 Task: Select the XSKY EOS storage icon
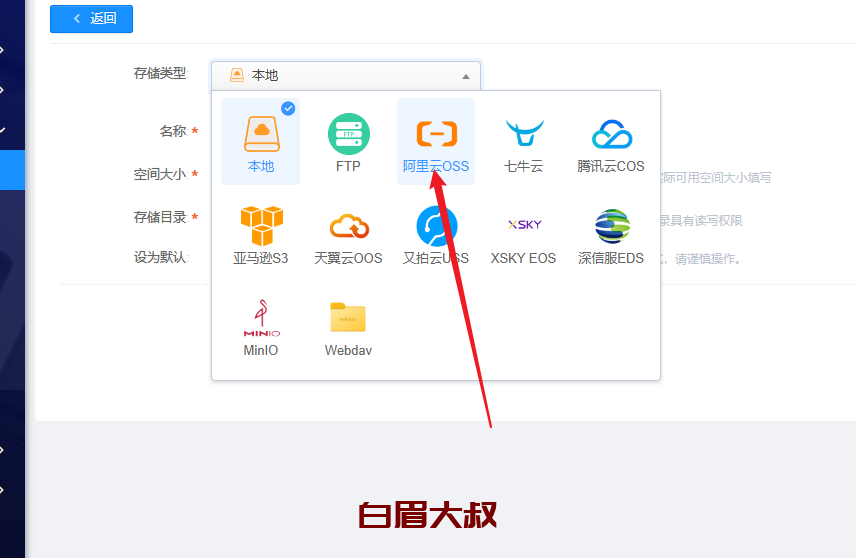[524, 224]
